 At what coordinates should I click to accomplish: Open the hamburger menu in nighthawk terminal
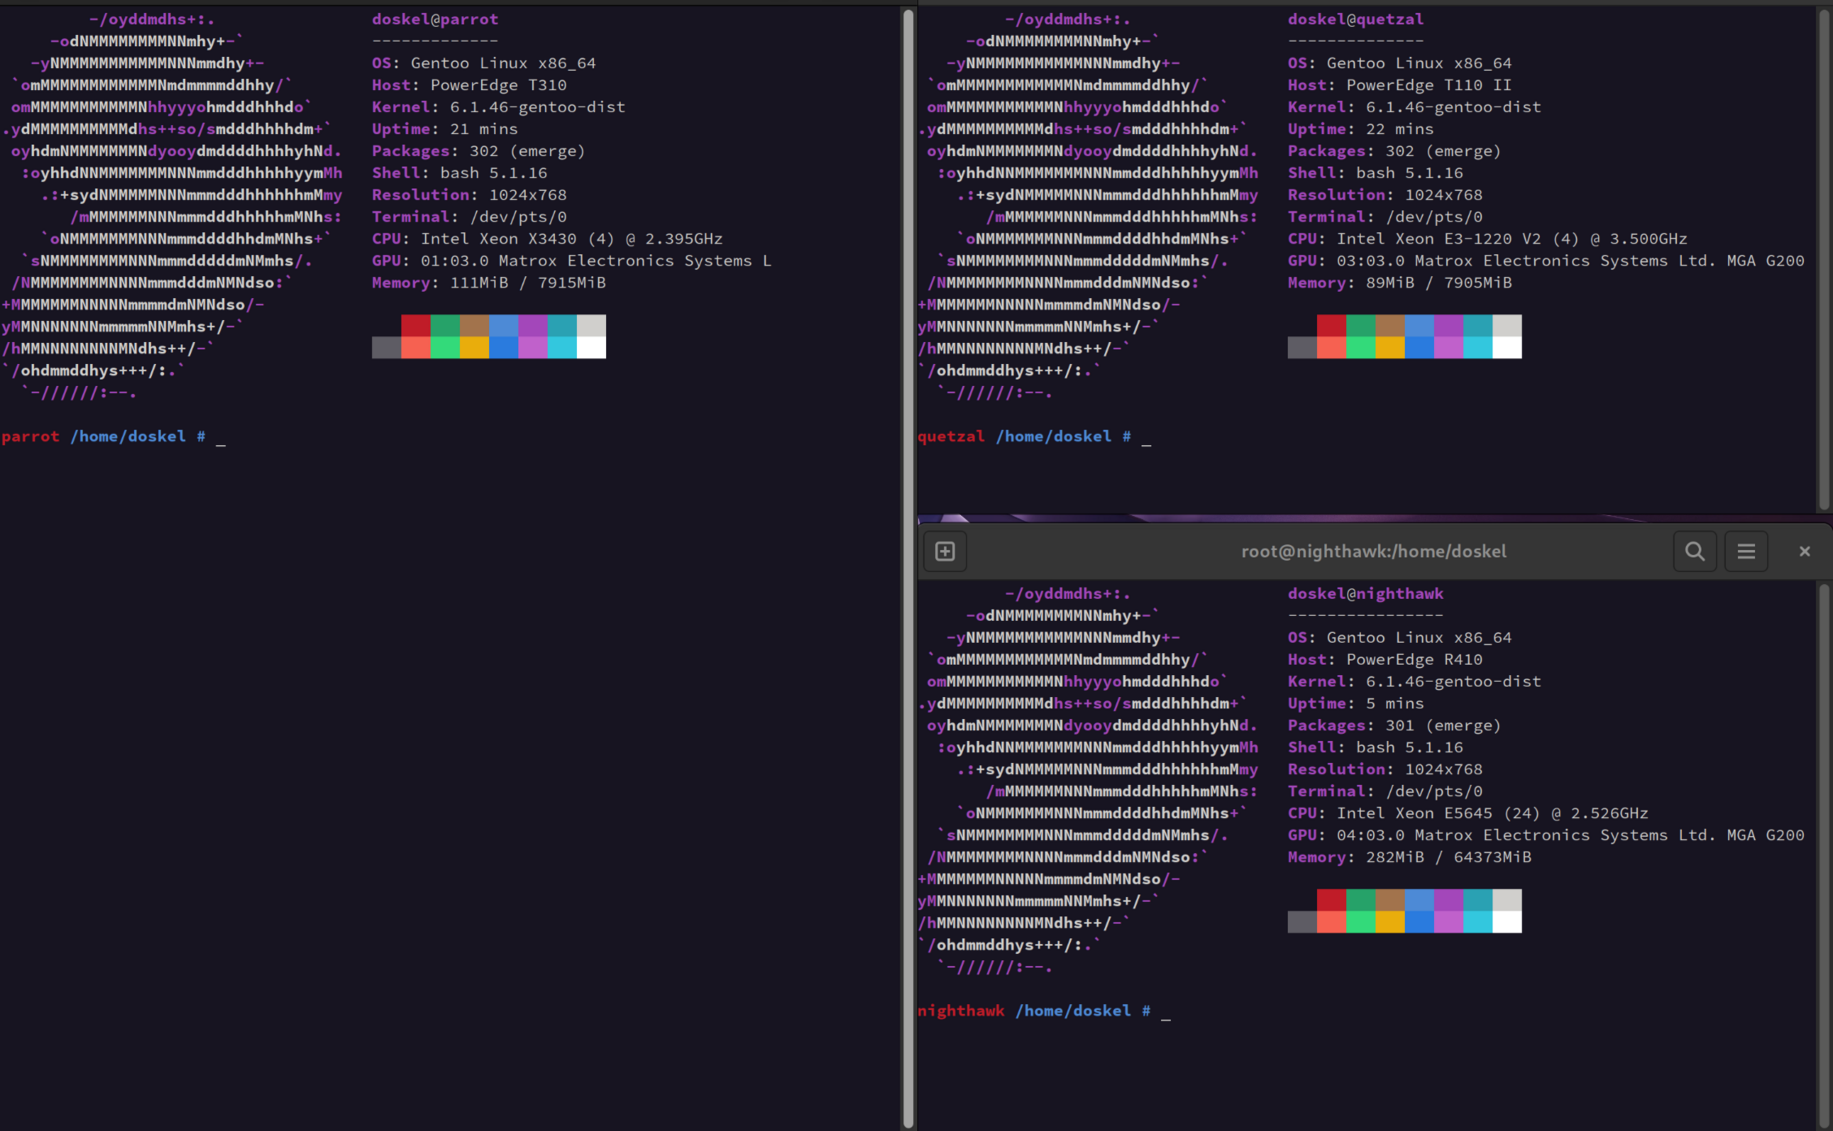(x=1746, y=551)
